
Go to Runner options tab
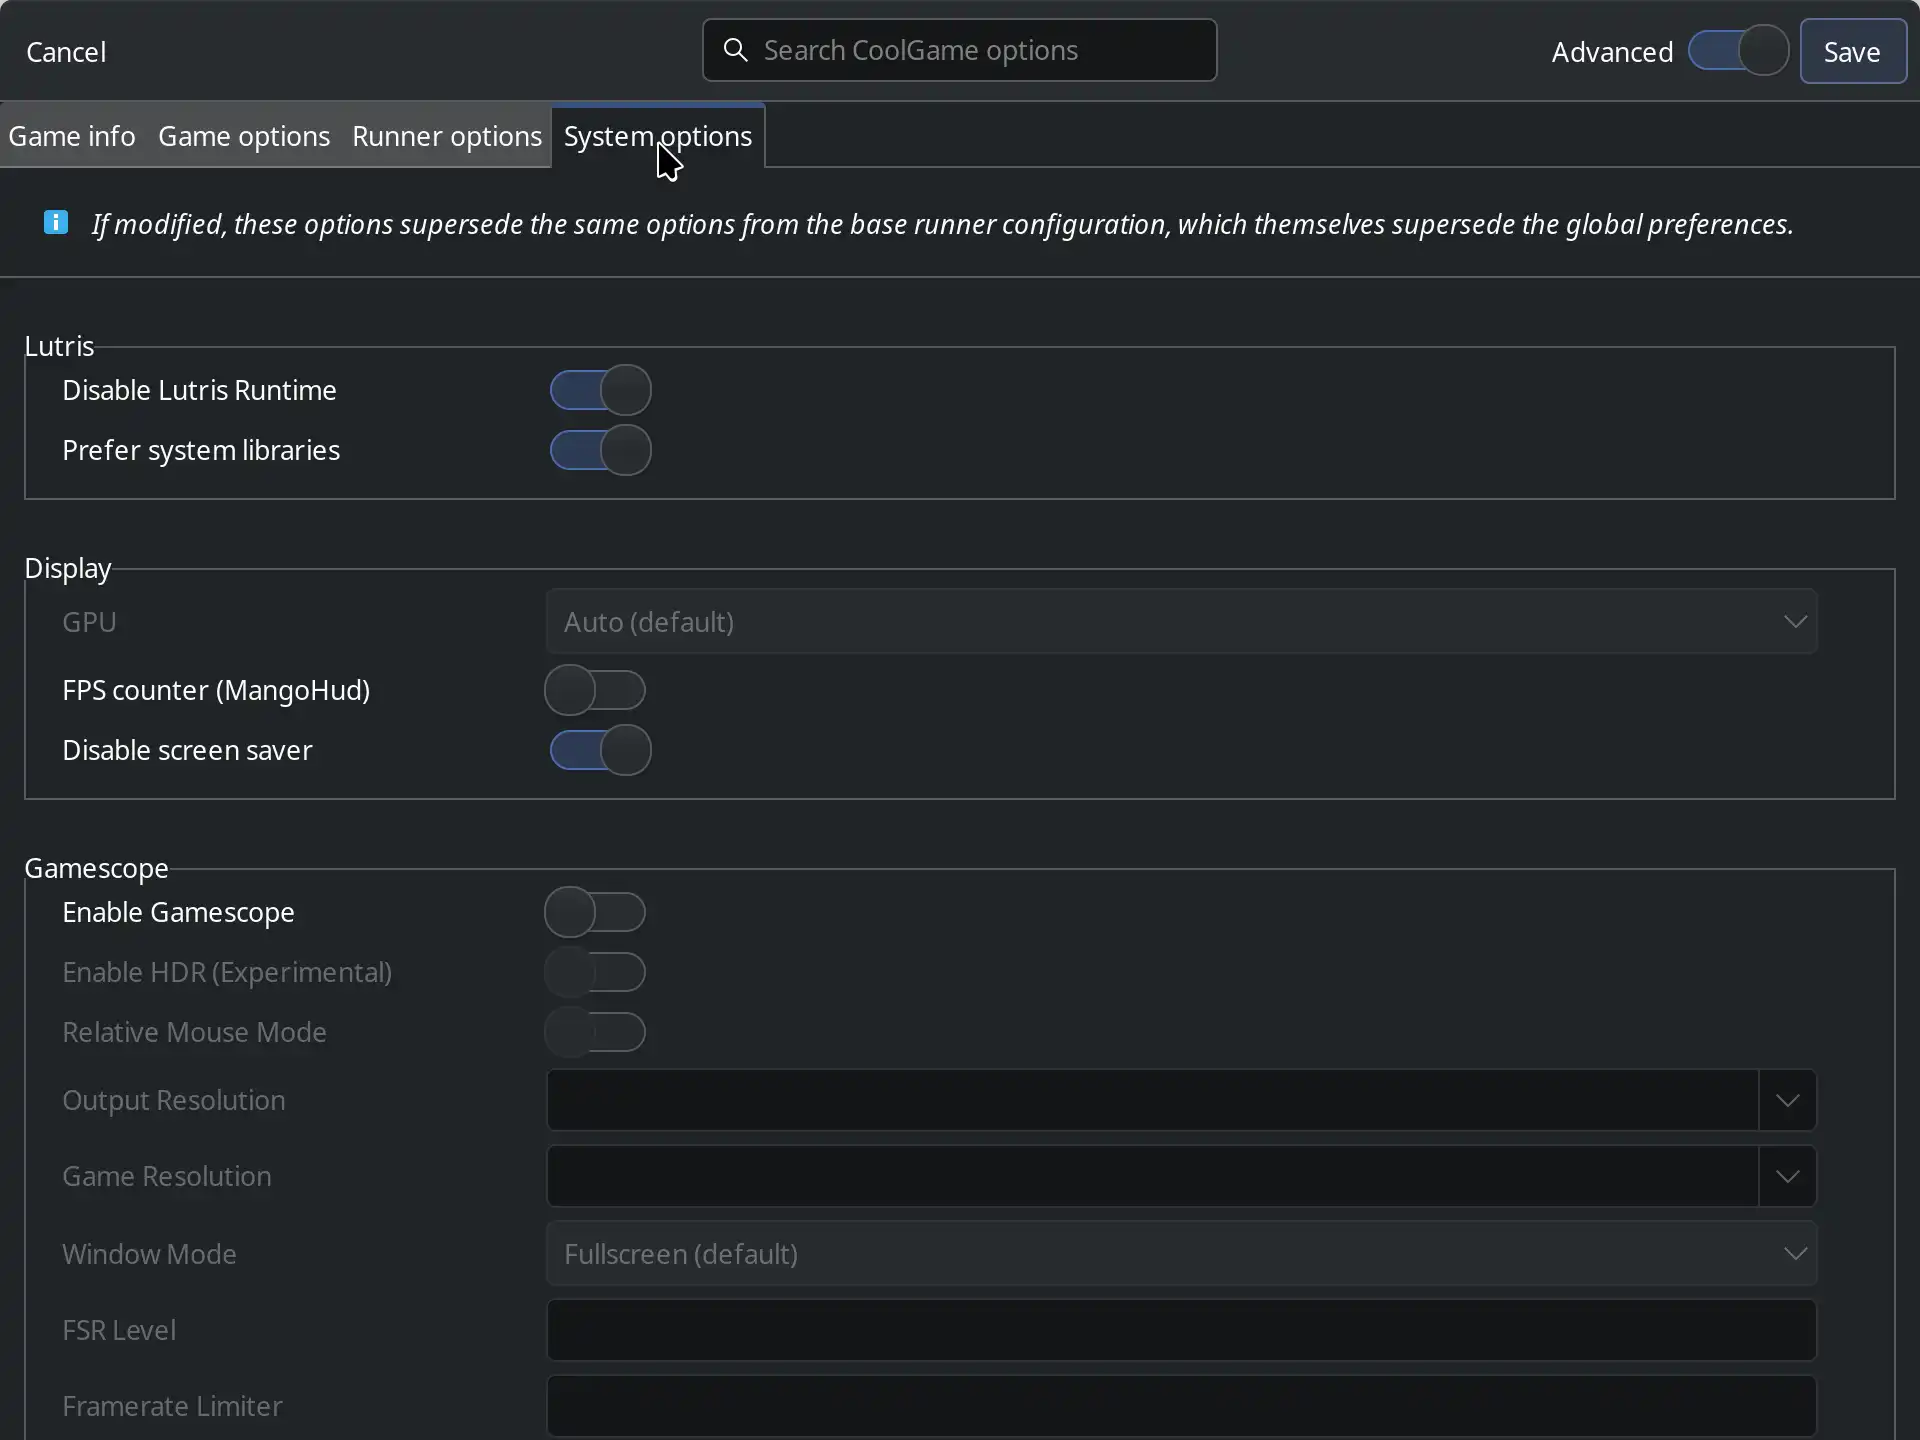coord(446,136)
